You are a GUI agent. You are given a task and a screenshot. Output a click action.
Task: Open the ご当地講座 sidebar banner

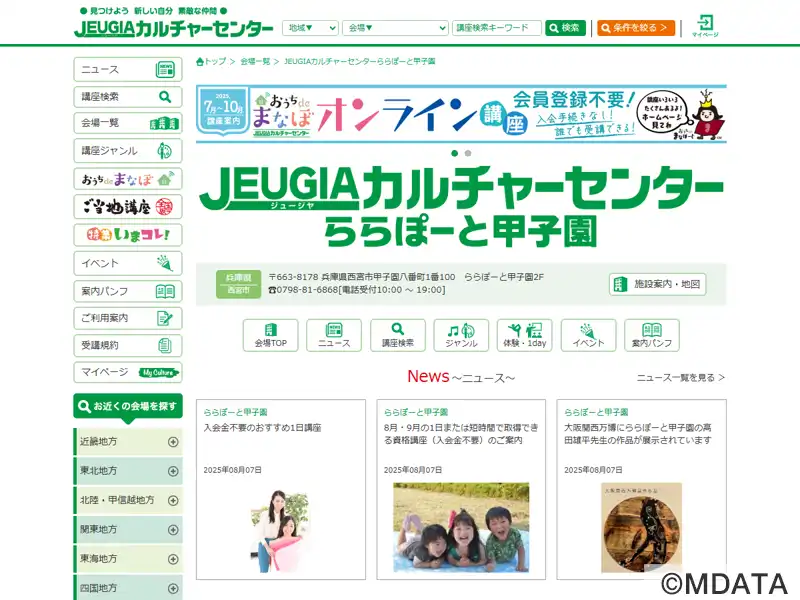point(128,207)
